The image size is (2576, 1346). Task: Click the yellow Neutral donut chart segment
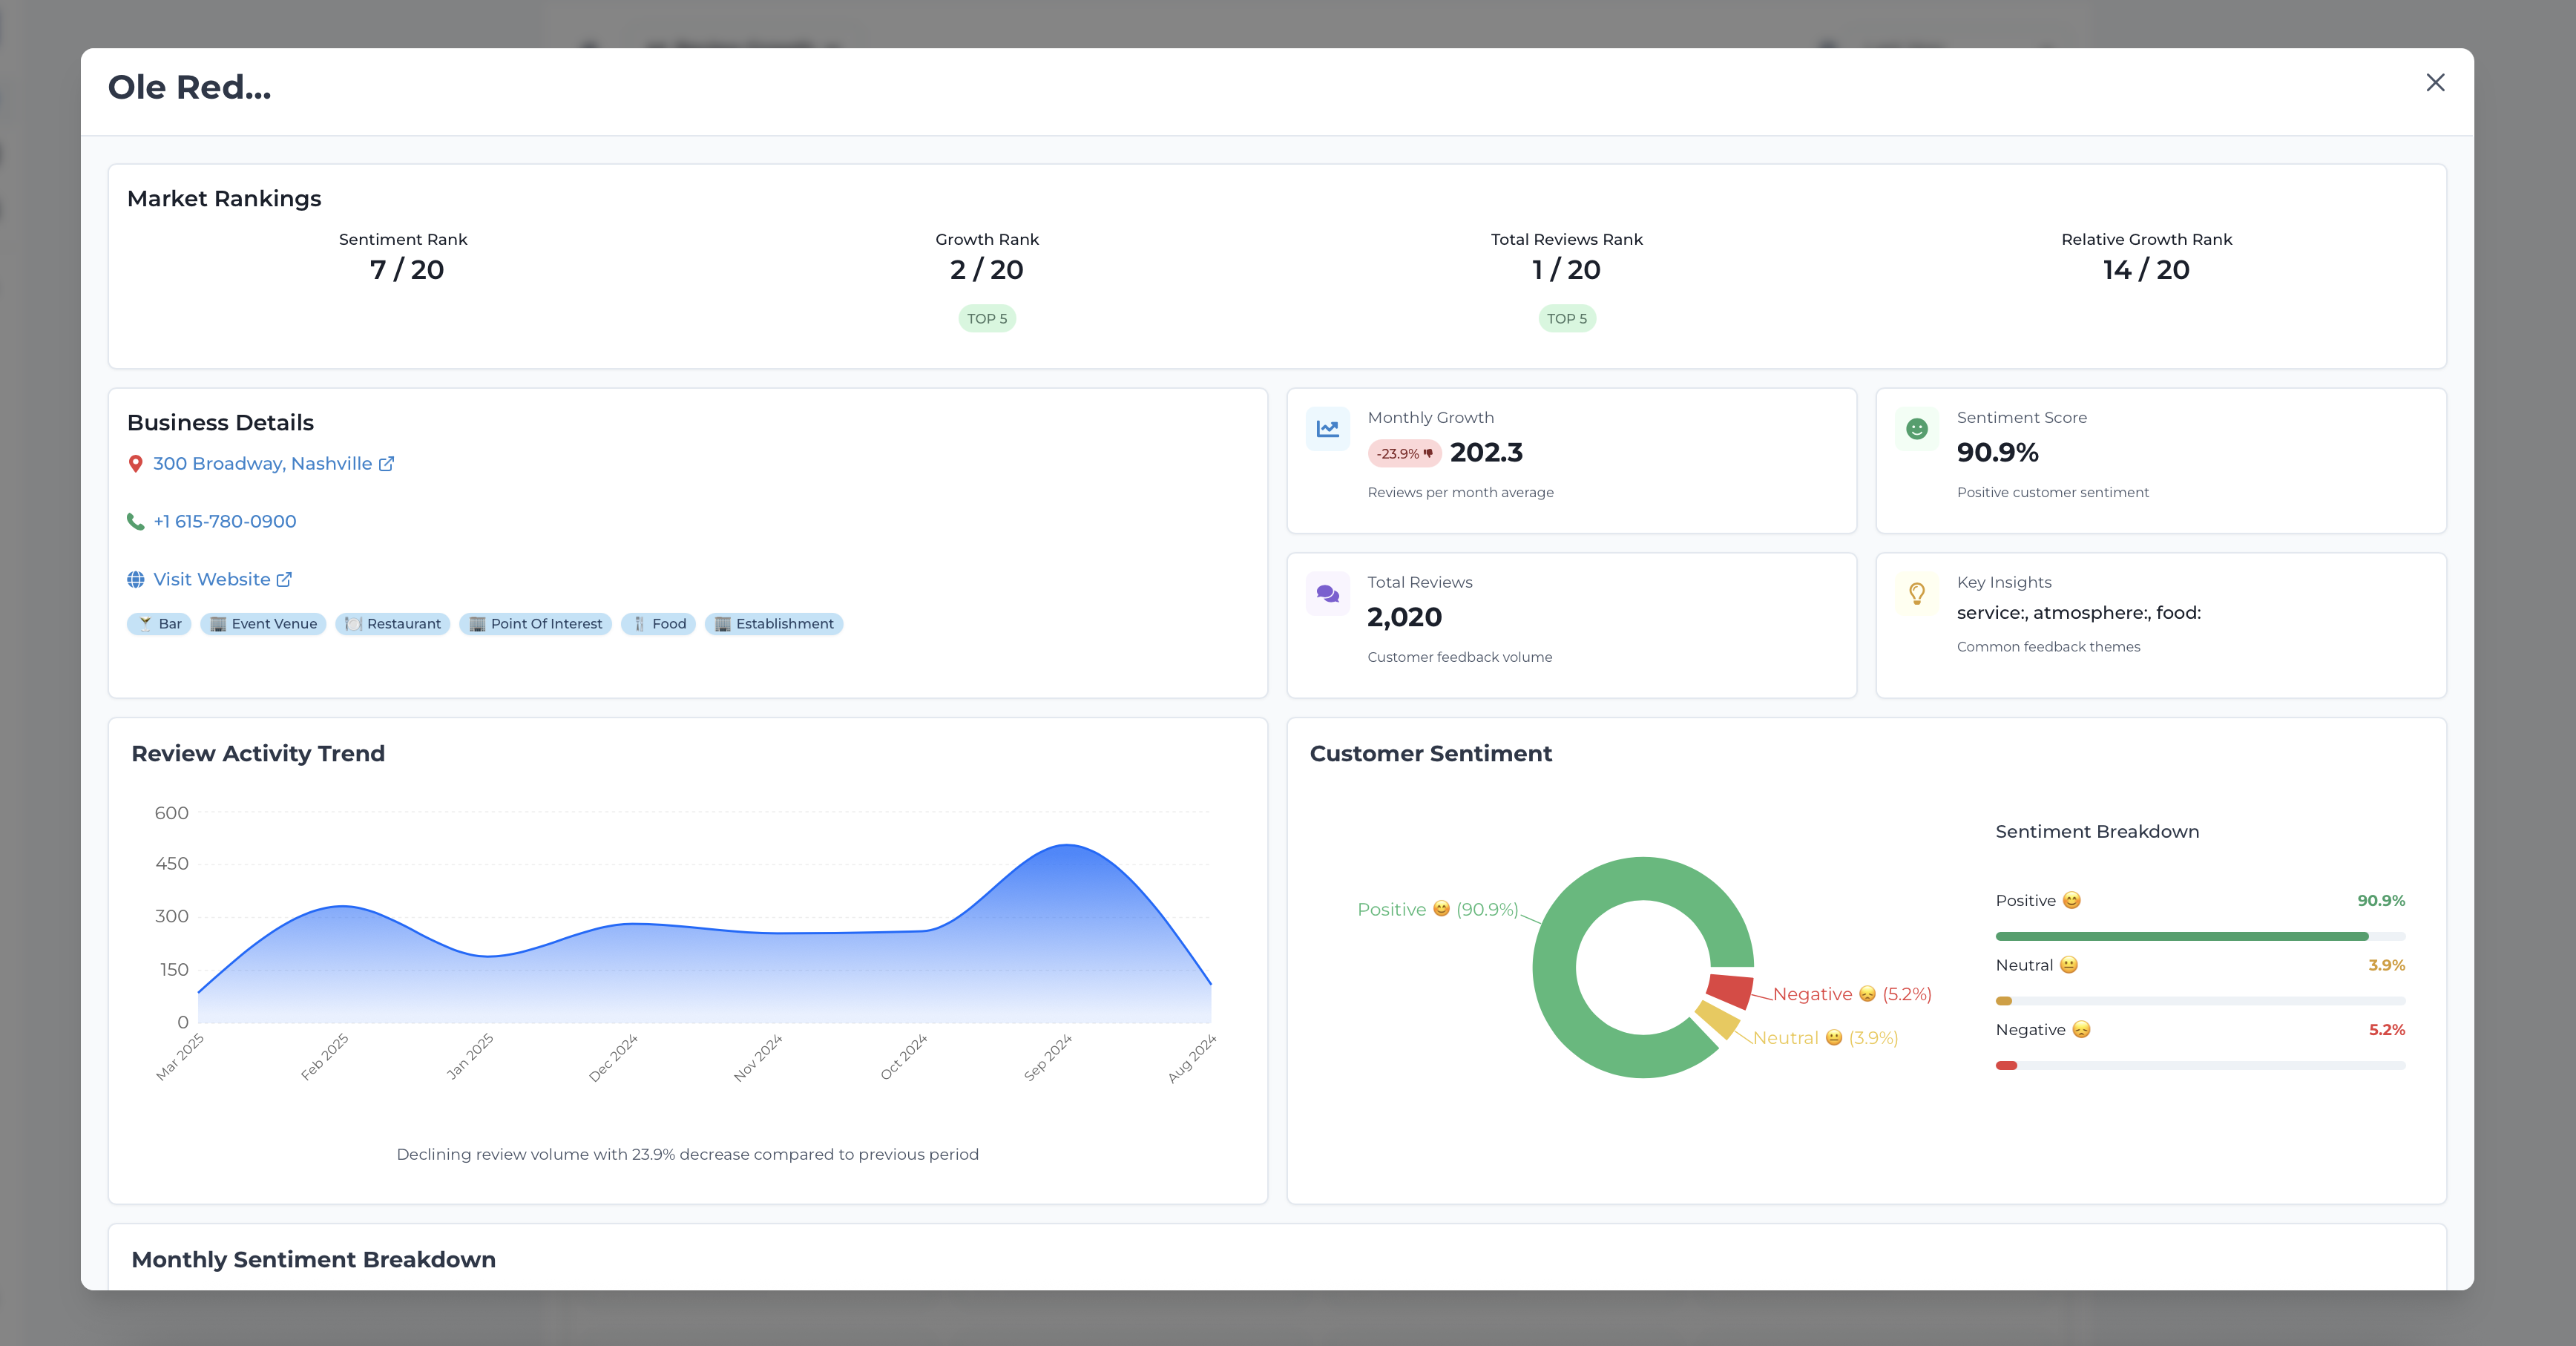[1717, 1020]
